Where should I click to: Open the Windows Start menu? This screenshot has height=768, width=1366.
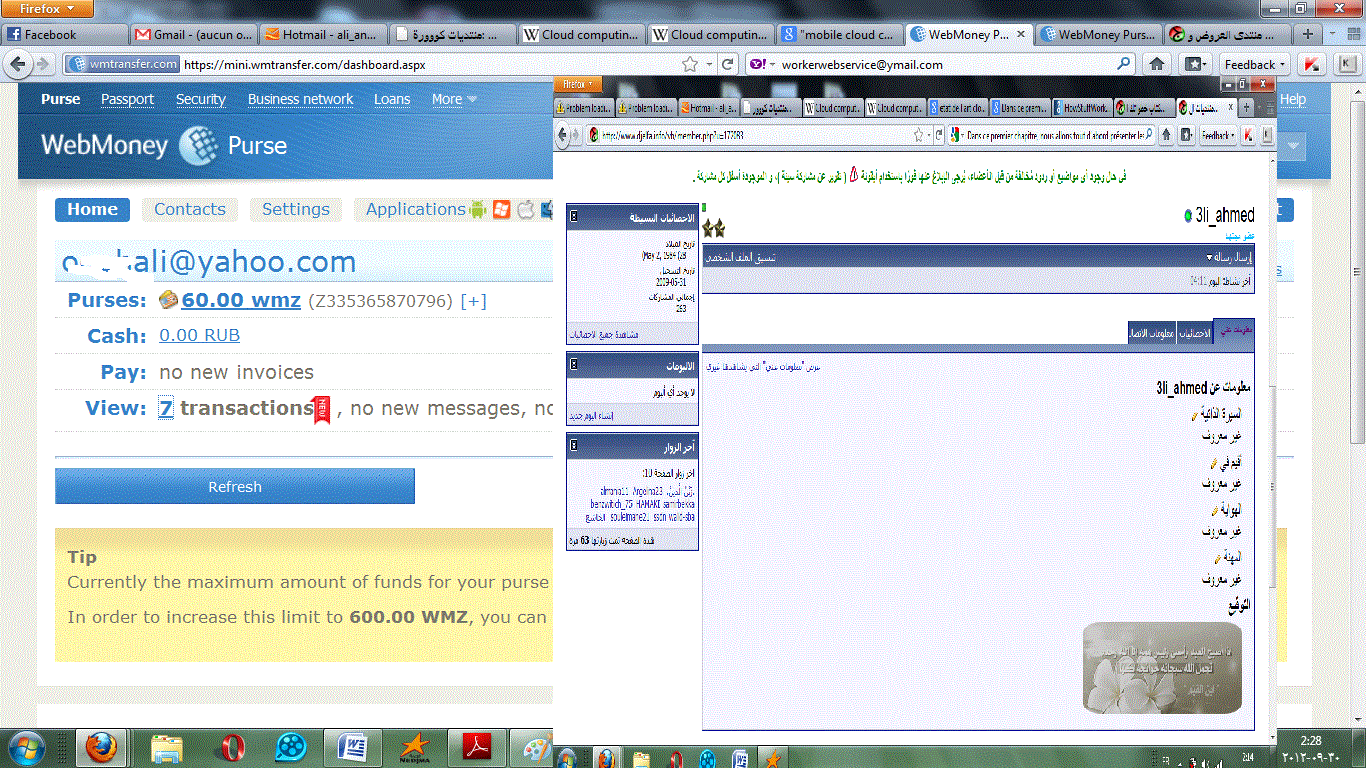(x=25, y=748)
